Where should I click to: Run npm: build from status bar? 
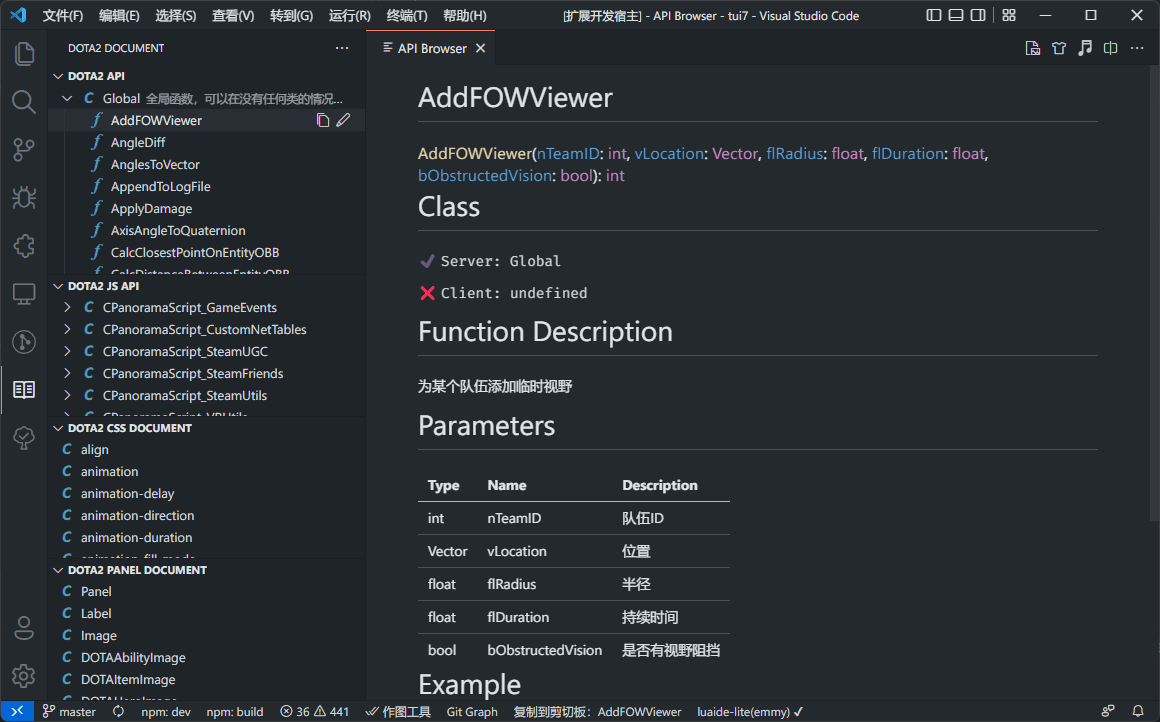[x=235, y=712]
